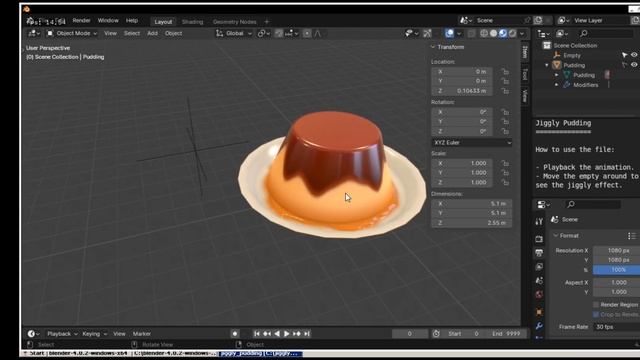Collapse the Pudding object tree in outliner
The image size is (640, 360).
click(547, 65)
